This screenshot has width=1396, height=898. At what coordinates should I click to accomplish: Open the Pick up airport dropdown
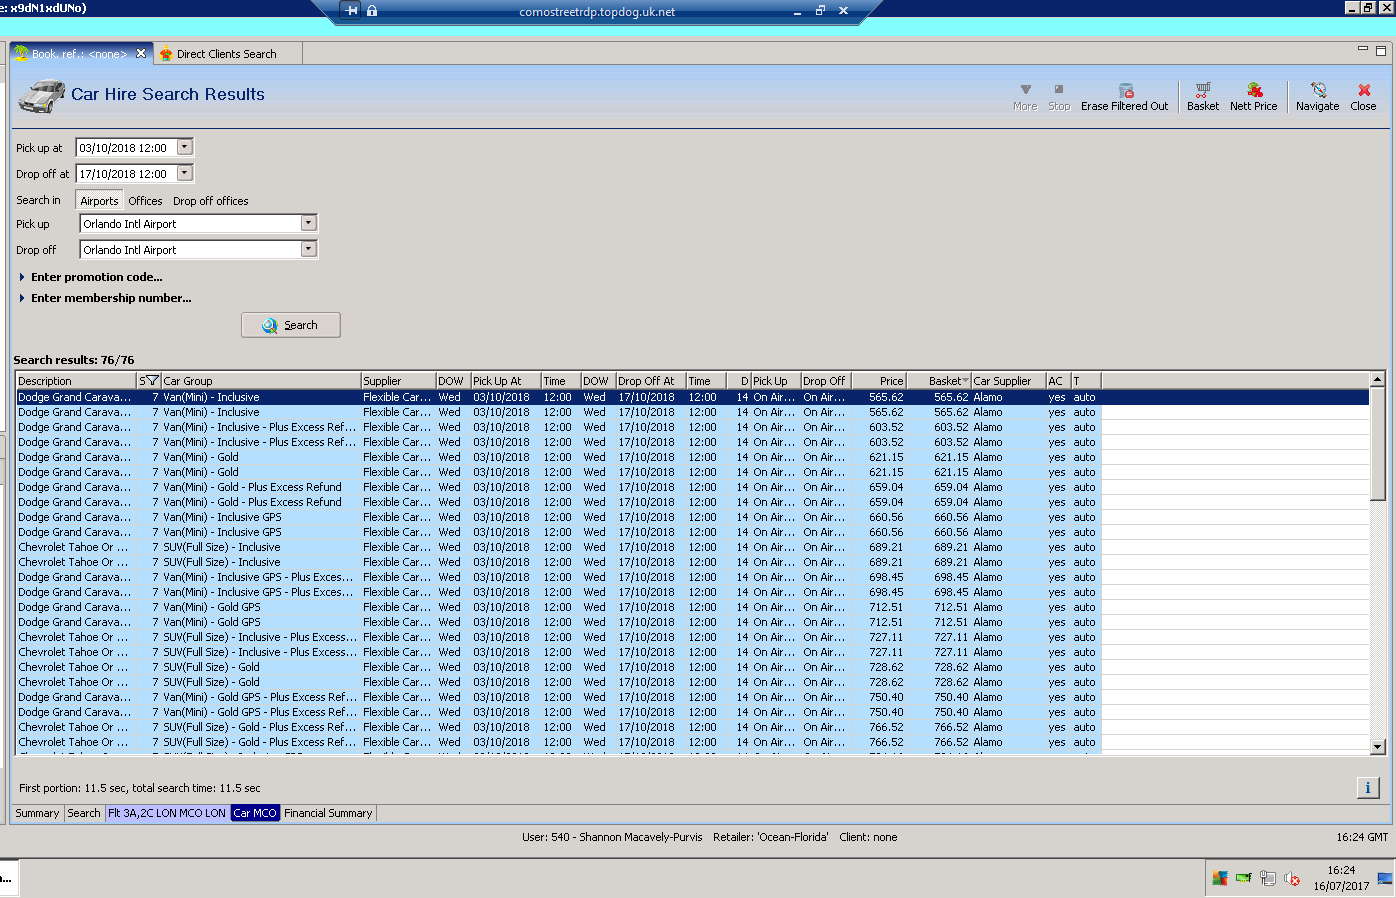308,223
